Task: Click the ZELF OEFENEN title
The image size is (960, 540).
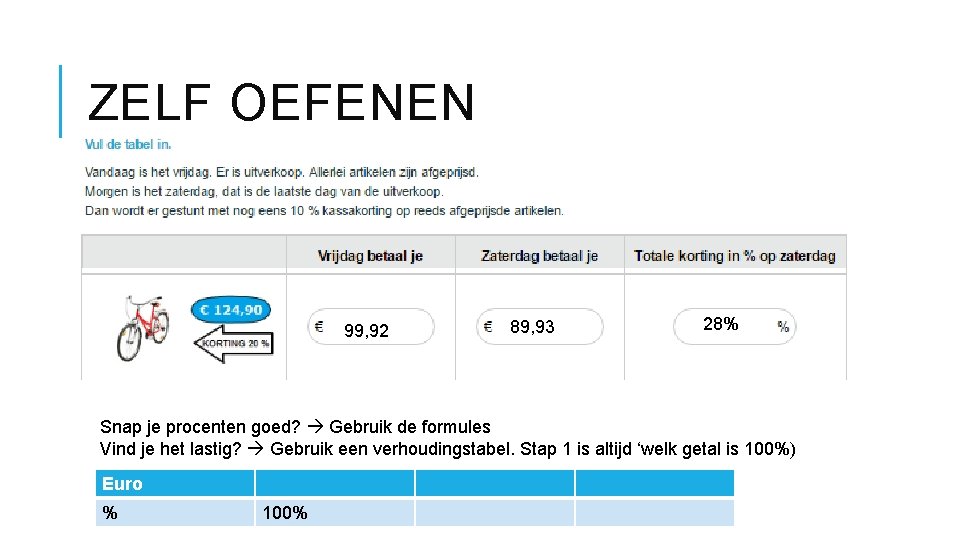Action: point(282,102)
